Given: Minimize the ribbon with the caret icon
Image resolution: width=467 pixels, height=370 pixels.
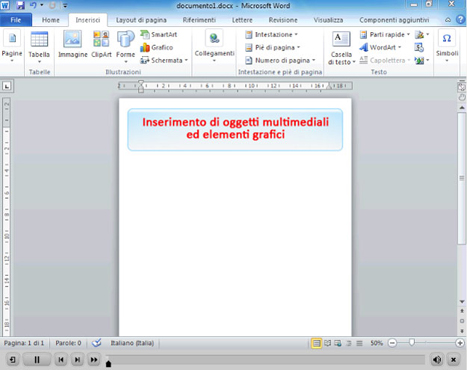Looking at the screenshot, I should 448,20.
